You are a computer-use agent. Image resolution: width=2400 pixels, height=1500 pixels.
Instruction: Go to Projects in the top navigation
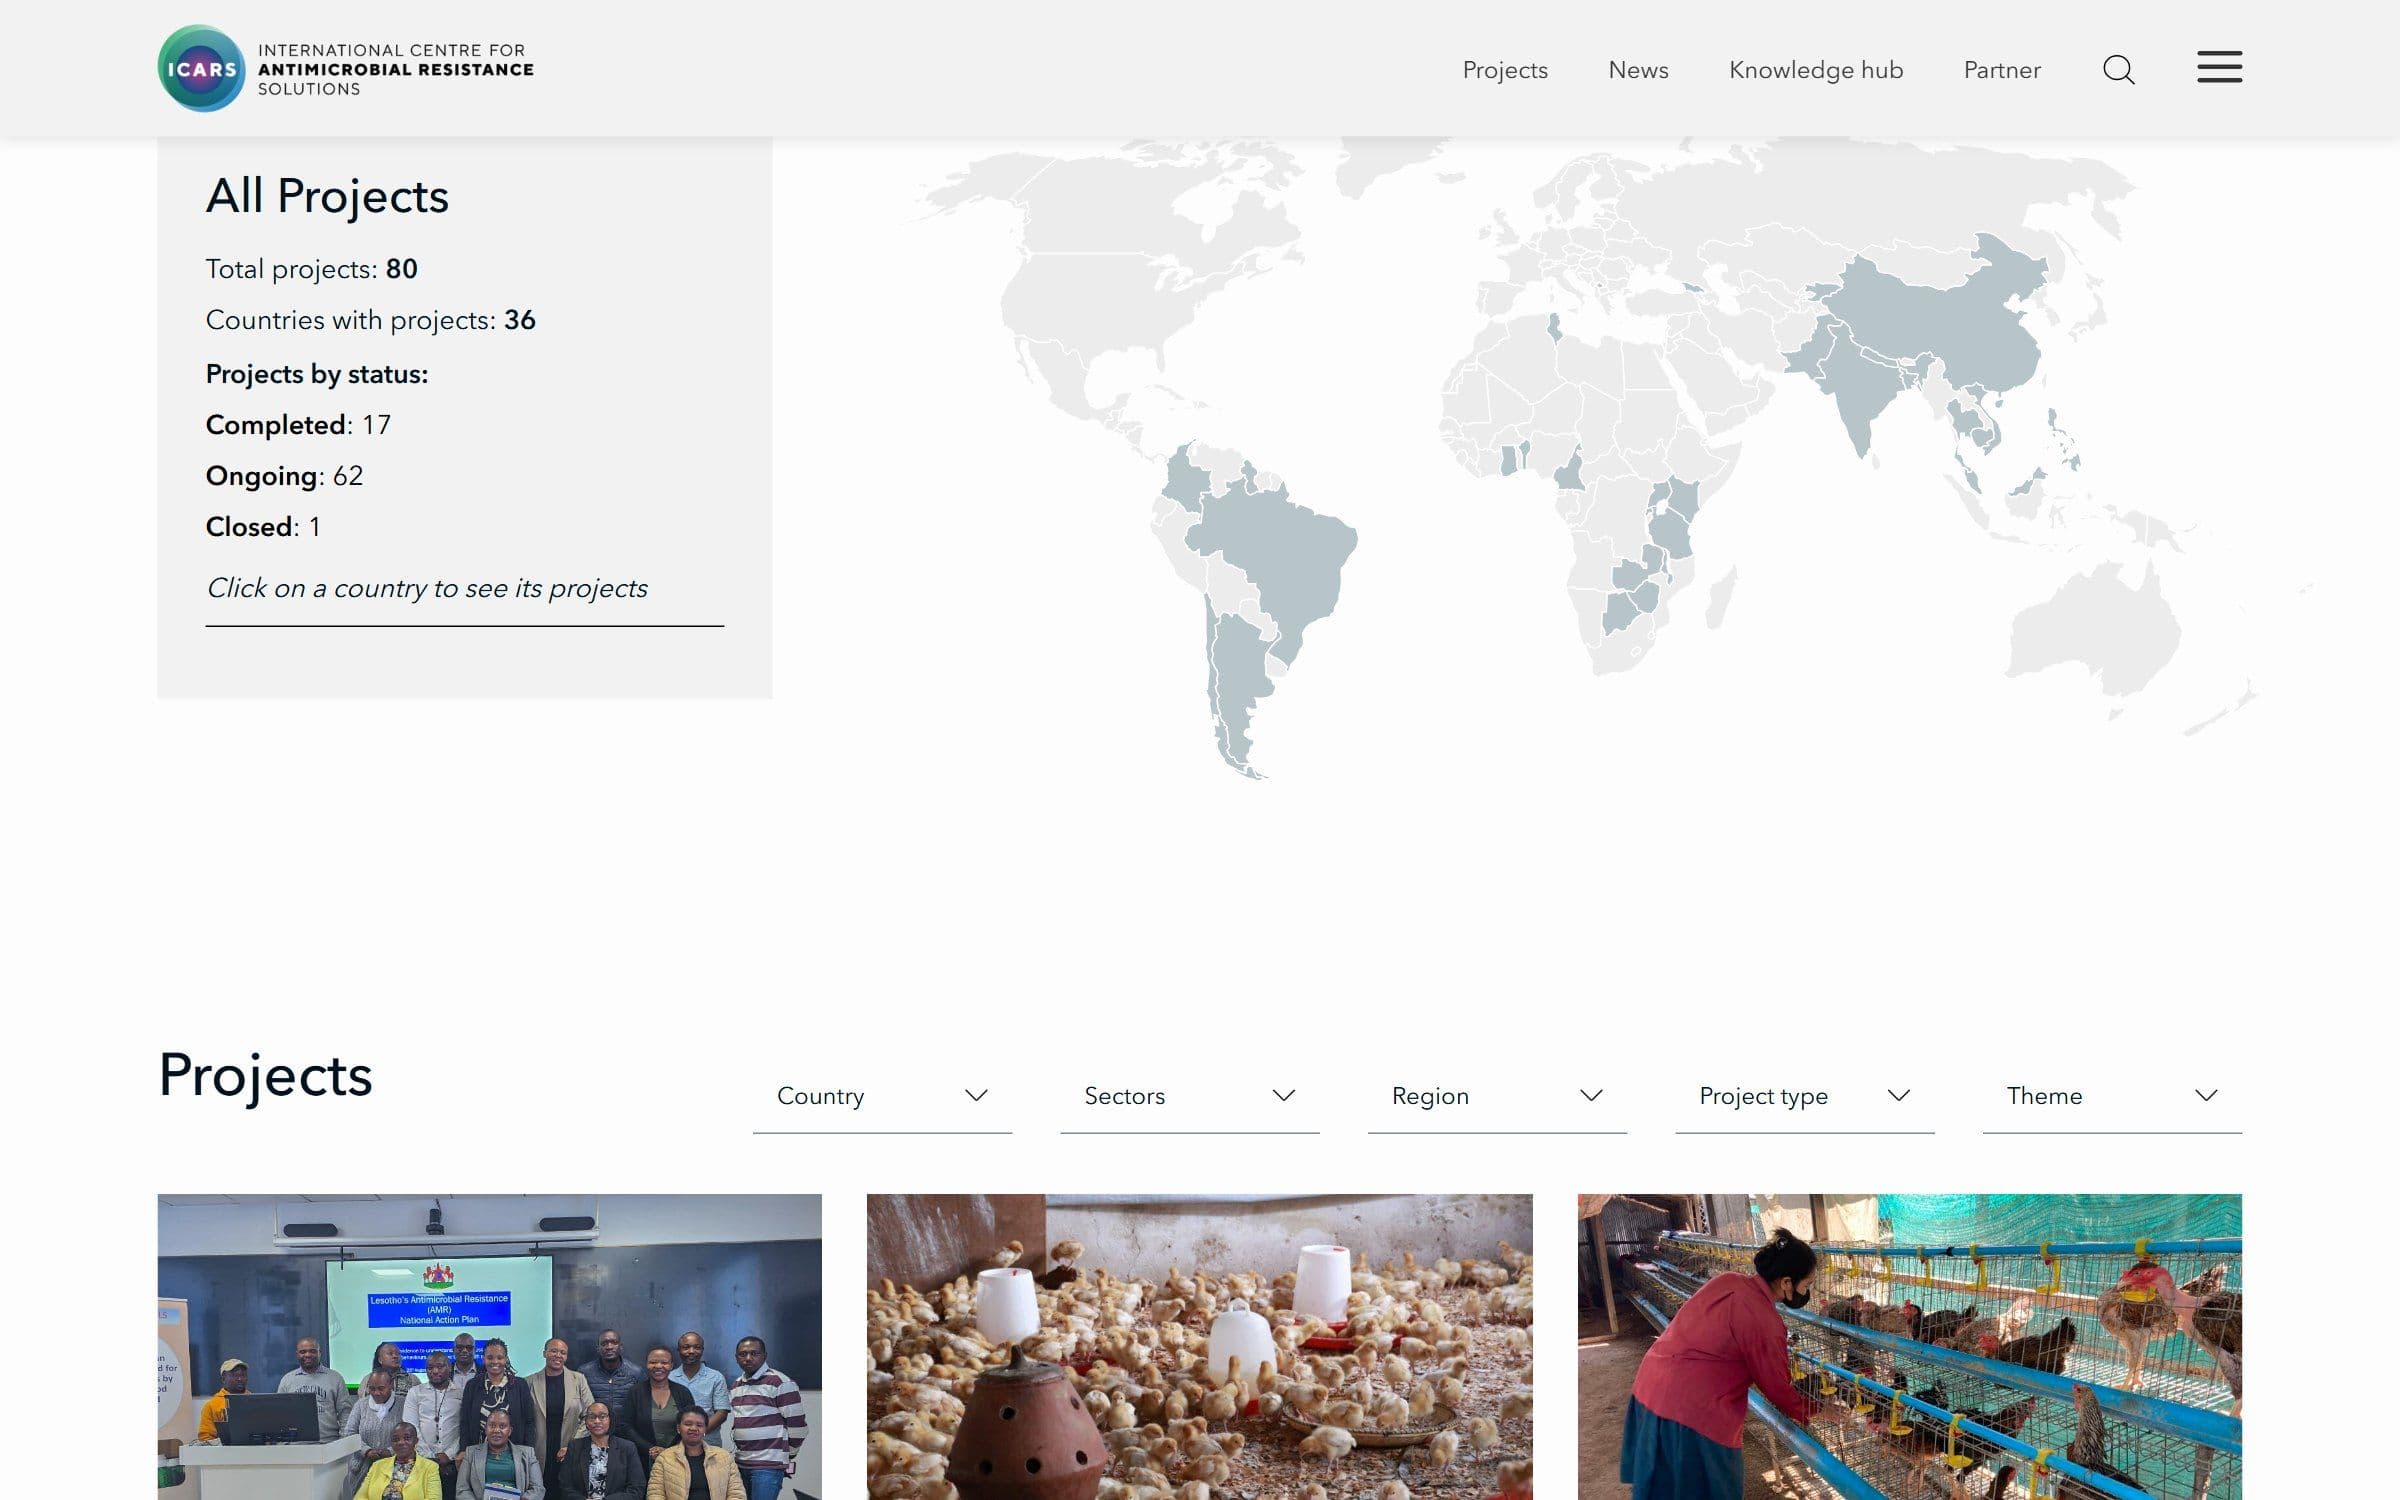1504,70
